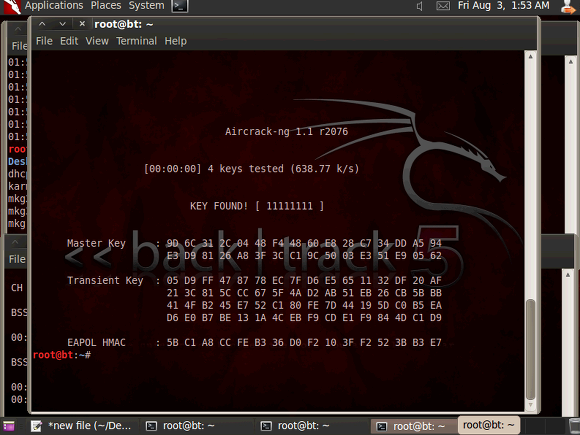Click the date and time clock
The width and height of the screenshot is (580, 435).
click(x=503, y=6)
